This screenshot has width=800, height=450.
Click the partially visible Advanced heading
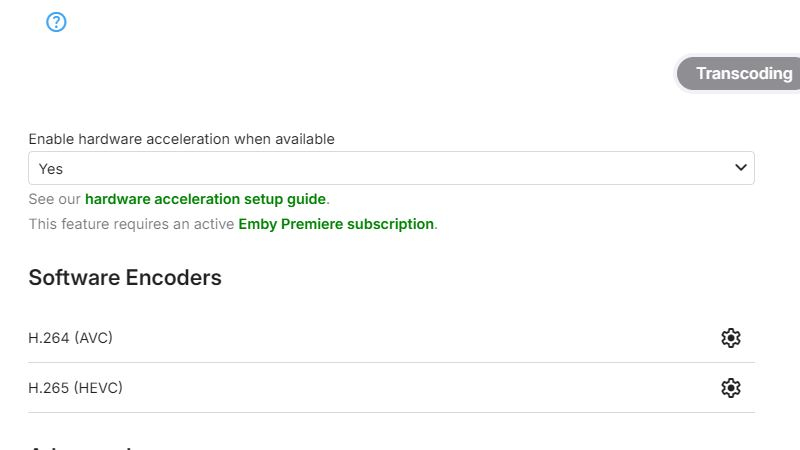80,447
